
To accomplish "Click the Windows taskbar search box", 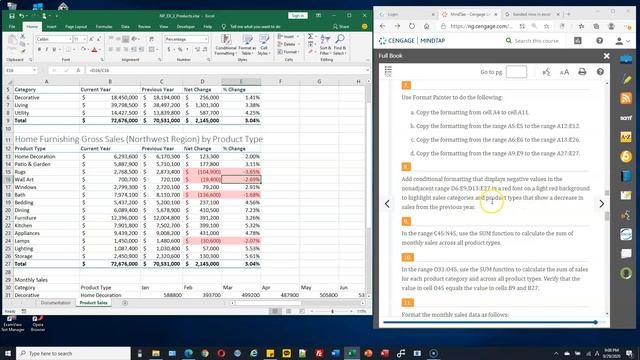I will [x=73, y=353].
